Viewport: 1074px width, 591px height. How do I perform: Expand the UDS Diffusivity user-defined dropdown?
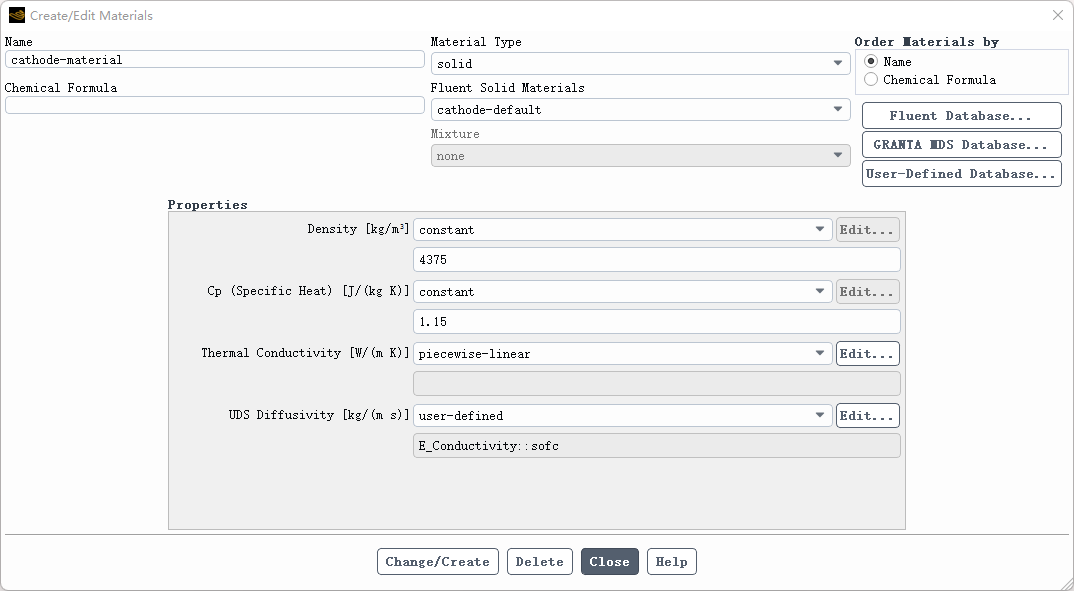tap(622, 416)
